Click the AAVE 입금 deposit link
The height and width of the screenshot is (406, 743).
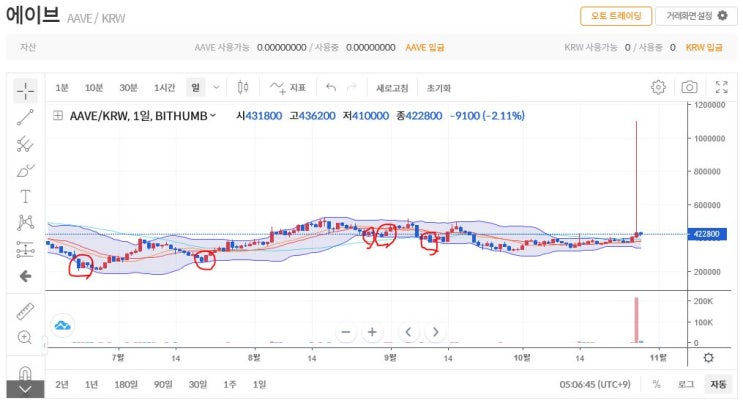(425, 47)
